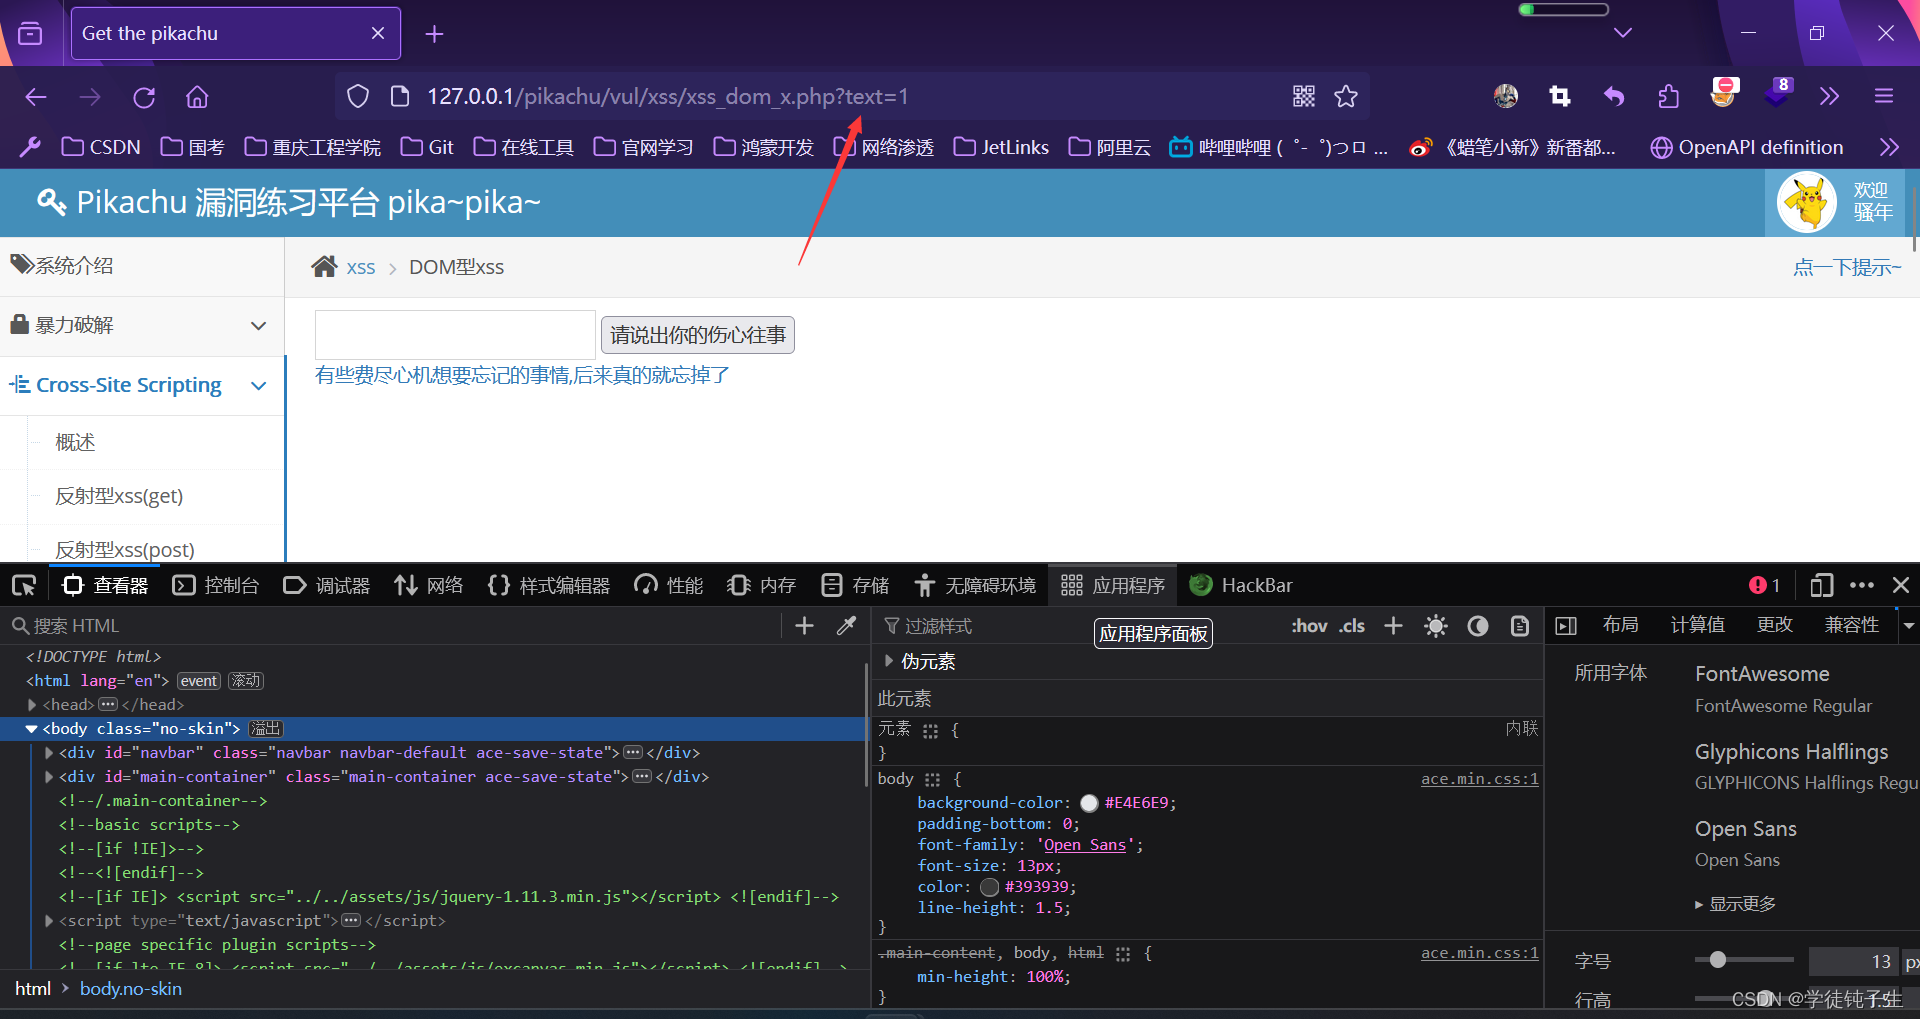Bookmark this page with star icon
1920x1019 pixels.
pyautogui.click(x=1346, y=96)
